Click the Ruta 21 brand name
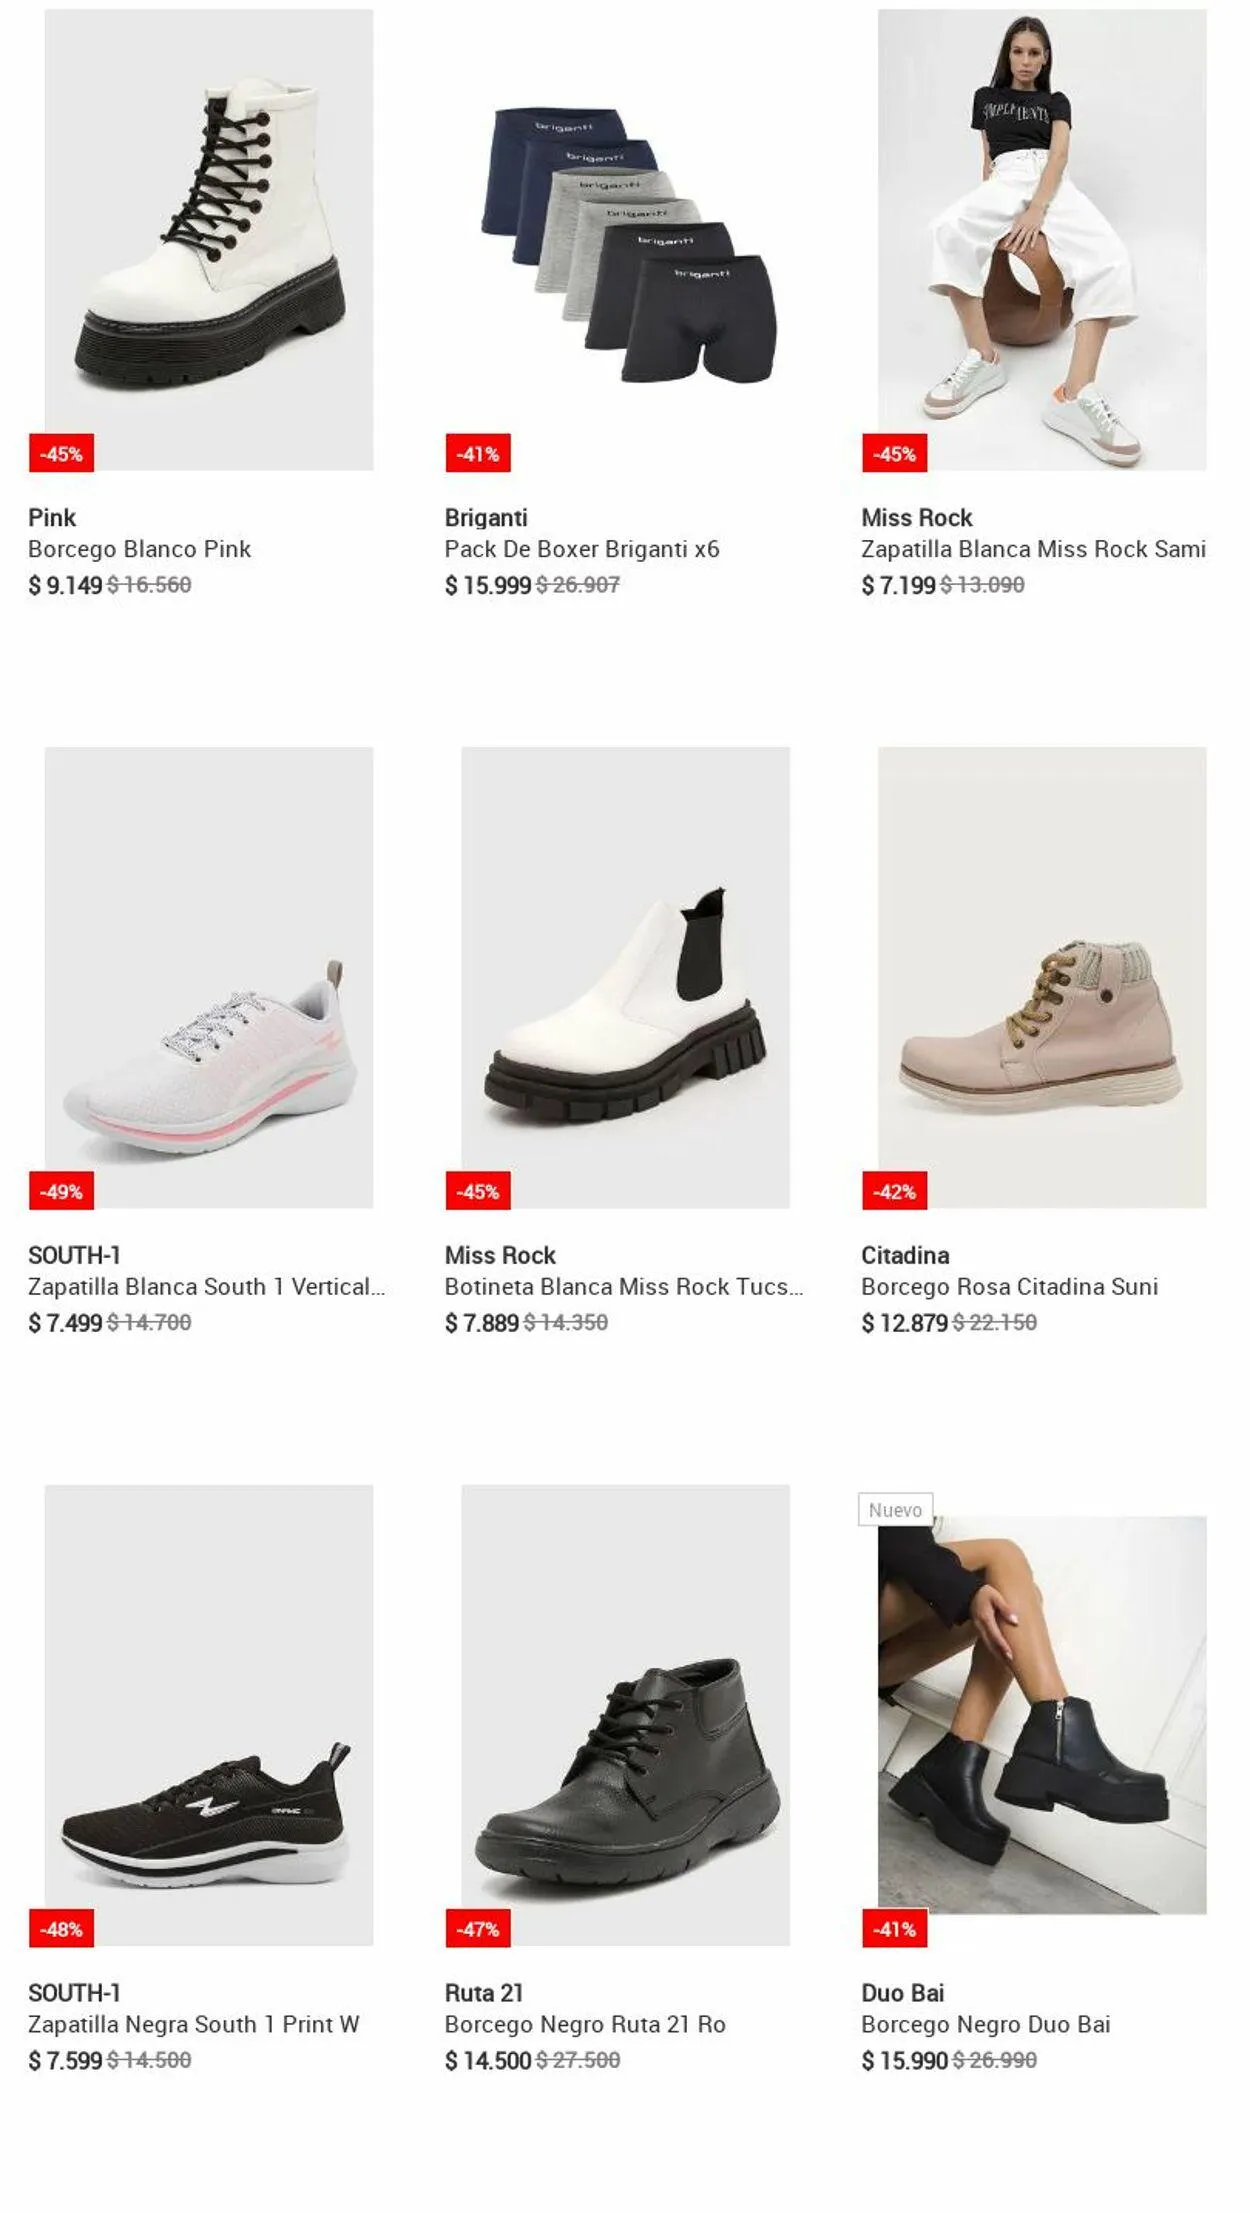This screenshot has height=2213, width=1250. tap(484, 1993)
